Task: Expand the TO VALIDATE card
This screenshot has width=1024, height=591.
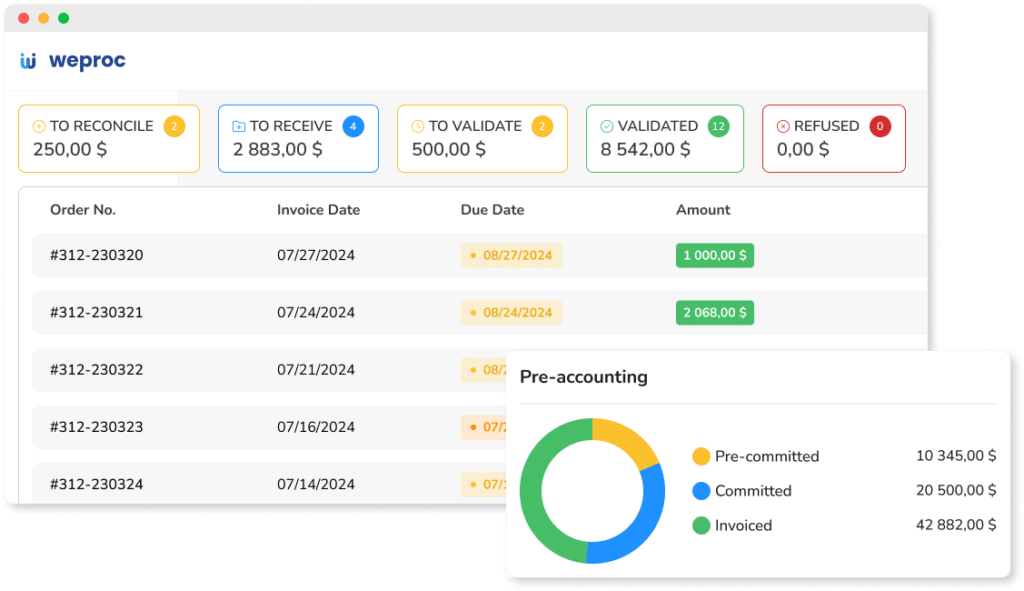Action: (x=482, y=139)
